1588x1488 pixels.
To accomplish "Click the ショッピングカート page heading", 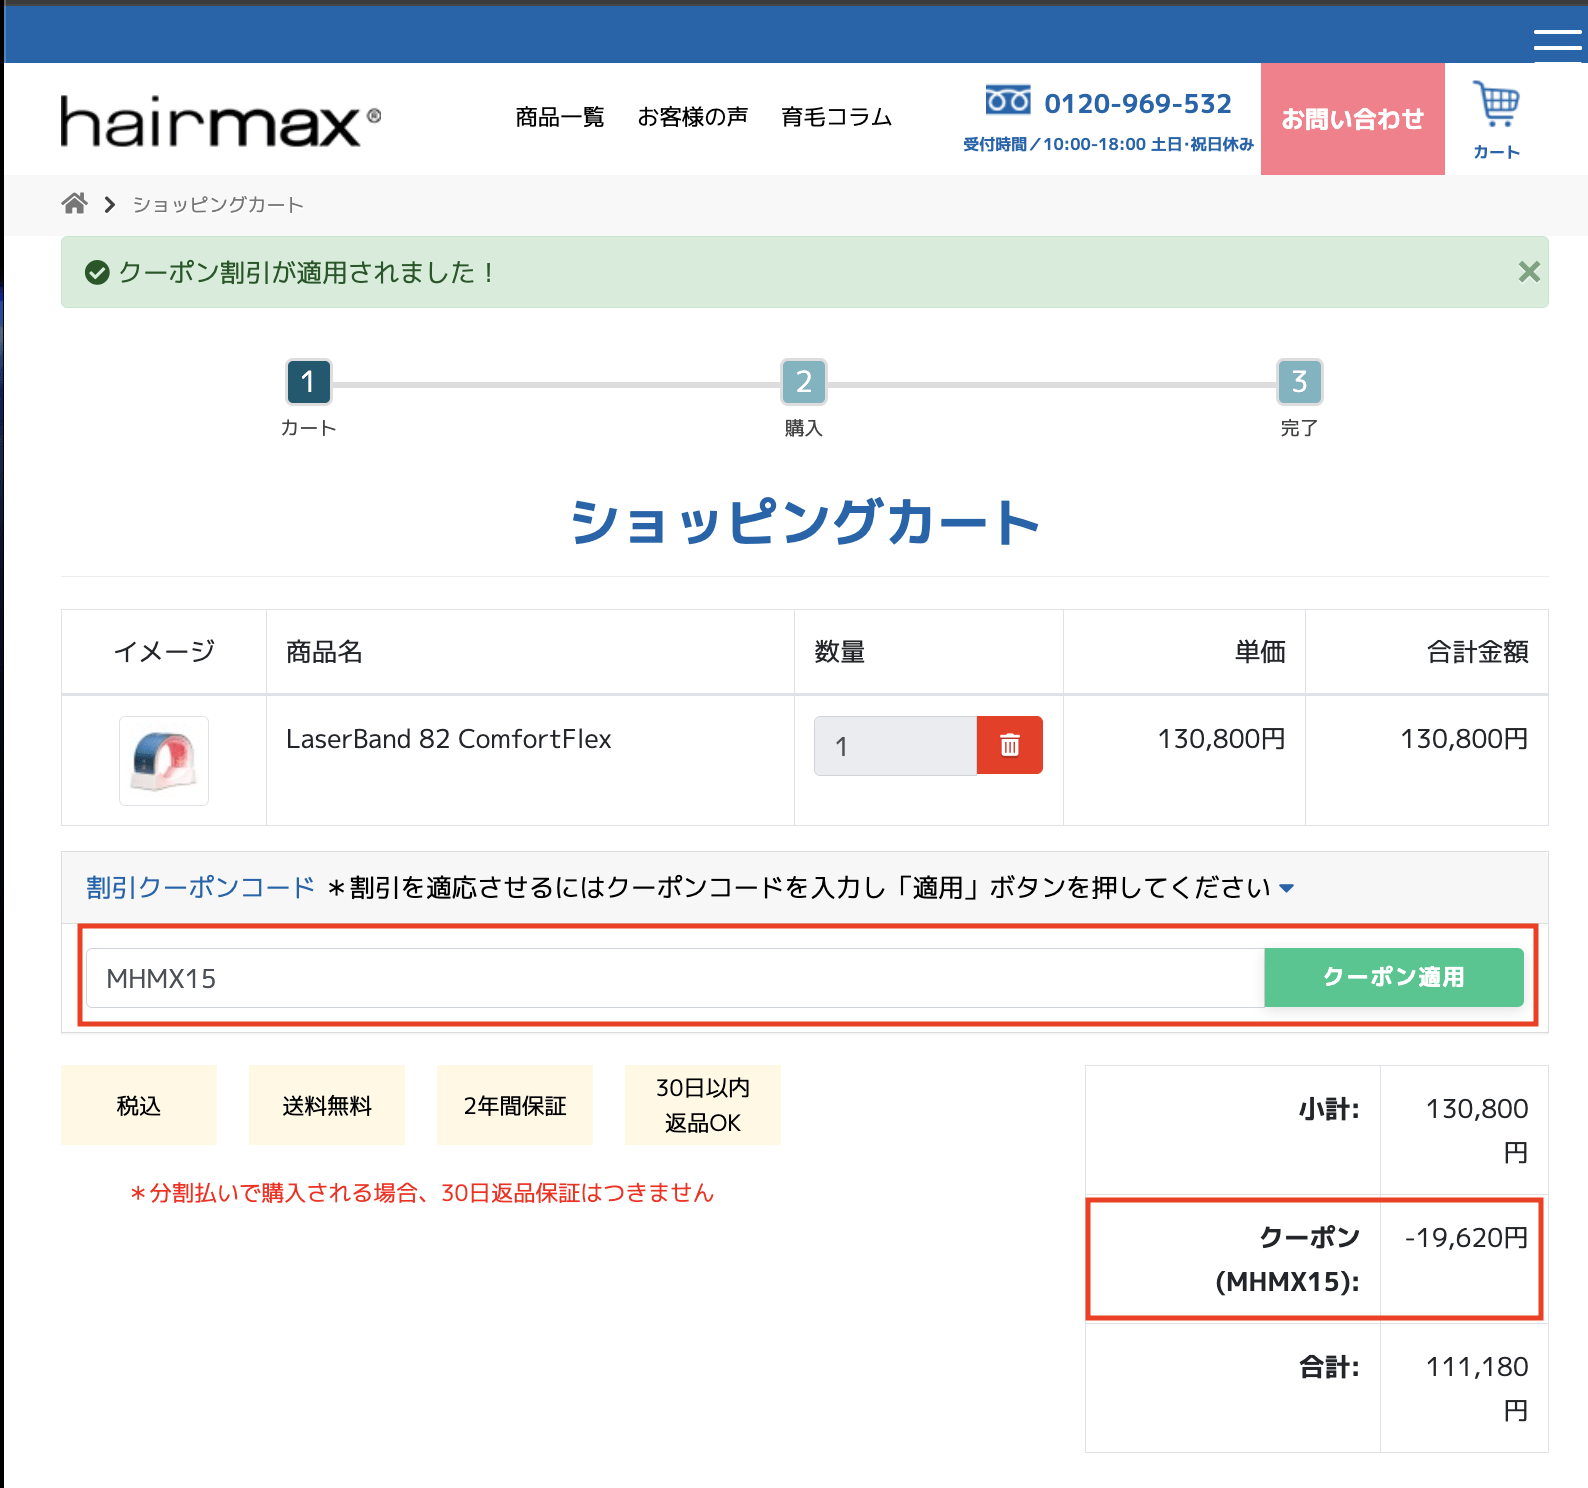I will (805, 522).
